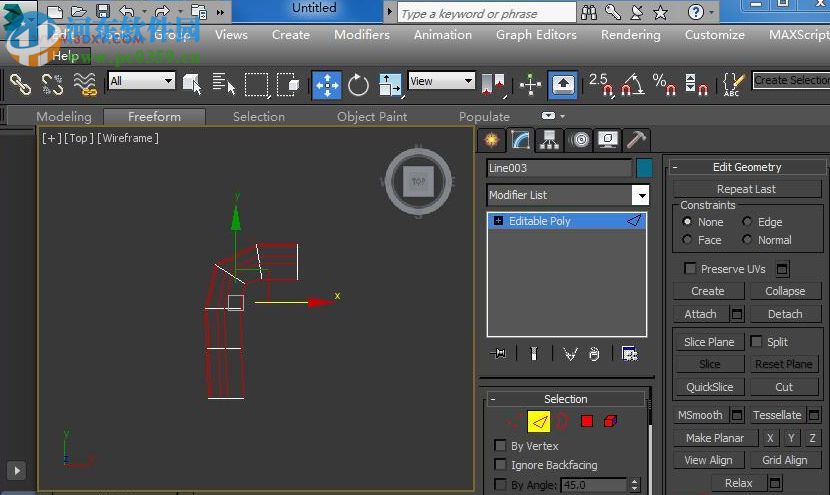Activate the Select and Rotate tool
The width and height of the screenshot is (830, 495).
click(x=358, y=85)
